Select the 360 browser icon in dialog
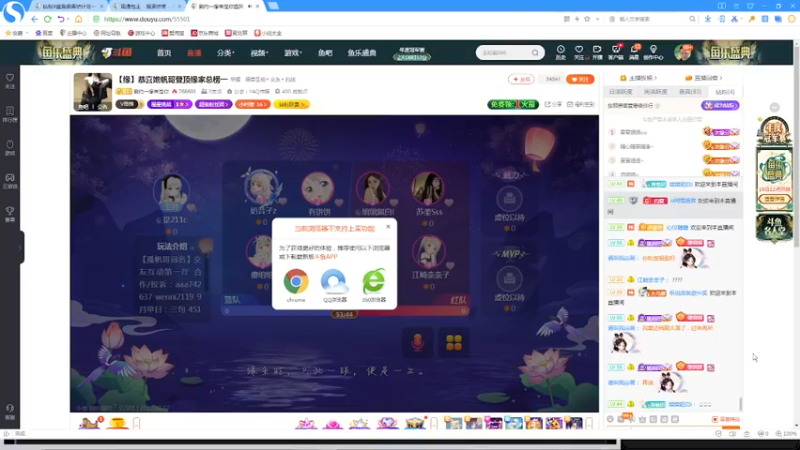The image size is (800, 450). coord(374,281)
